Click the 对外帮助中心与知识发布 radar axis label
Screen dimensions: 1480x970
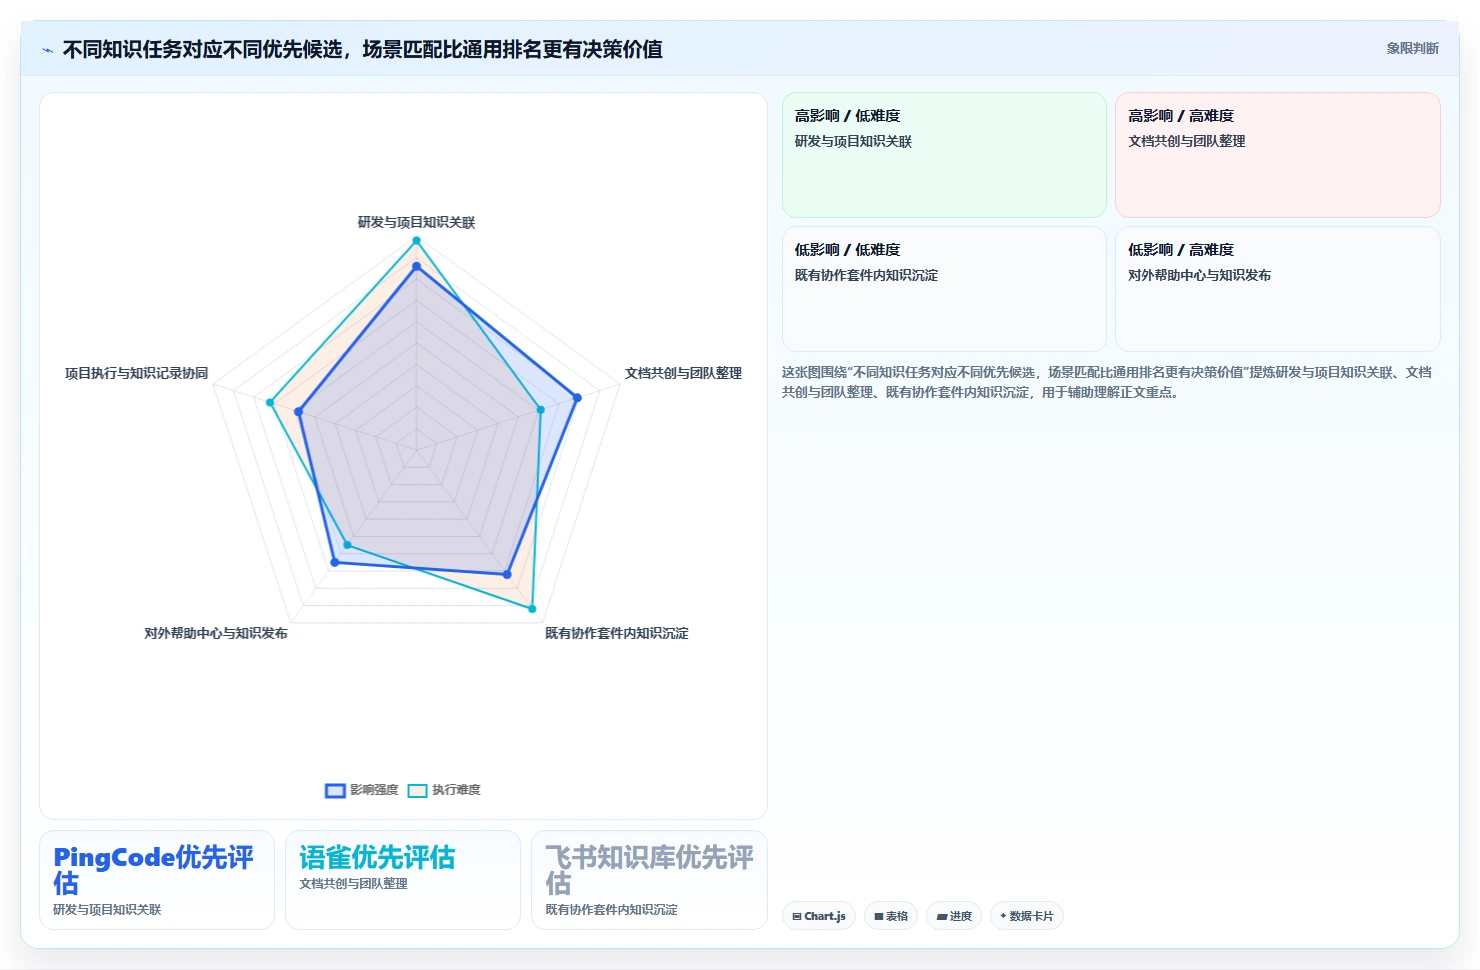215,633
